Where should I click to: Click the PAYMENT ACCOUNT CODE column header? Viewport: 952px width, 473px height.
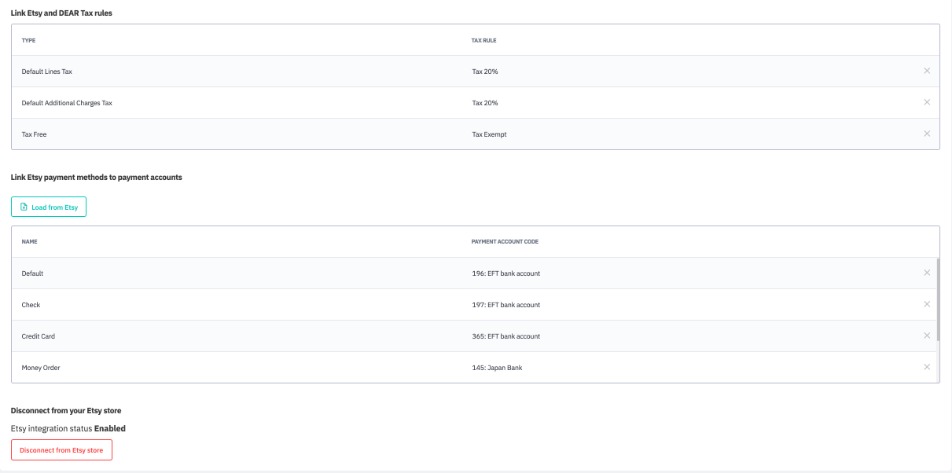click(x=505, y=242)
